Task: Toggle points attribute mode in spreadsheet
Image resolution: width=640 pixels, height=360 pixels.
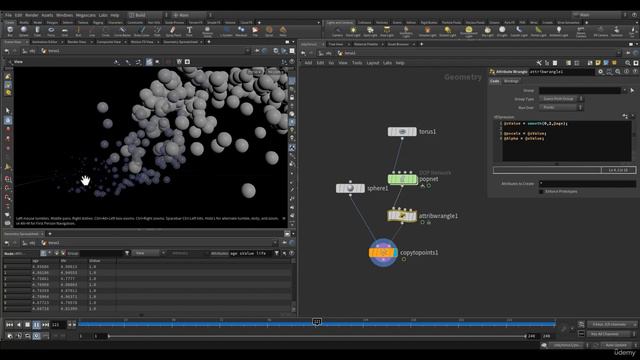Action: (44, 253)
